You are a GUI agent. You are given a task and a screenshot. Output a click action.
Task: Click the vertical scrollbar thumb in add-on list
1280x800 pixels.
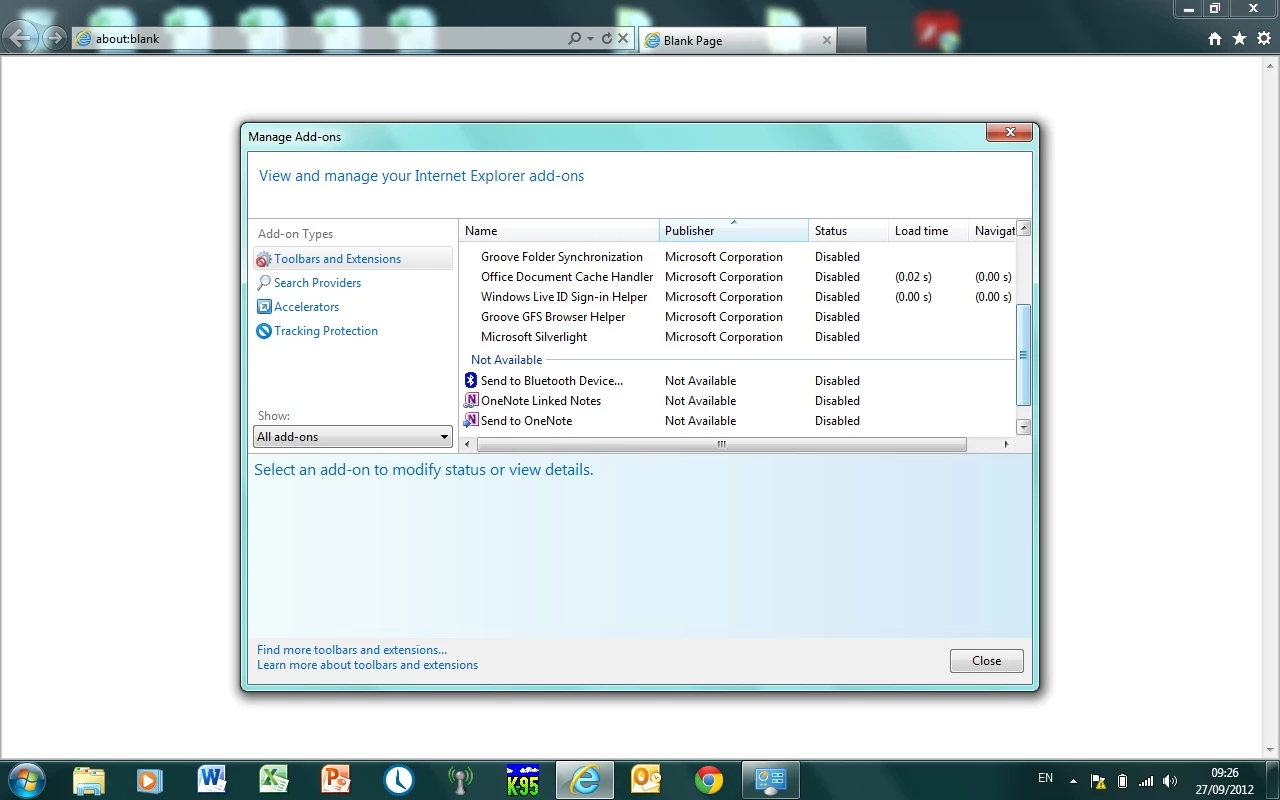[x=1023, y=355]
